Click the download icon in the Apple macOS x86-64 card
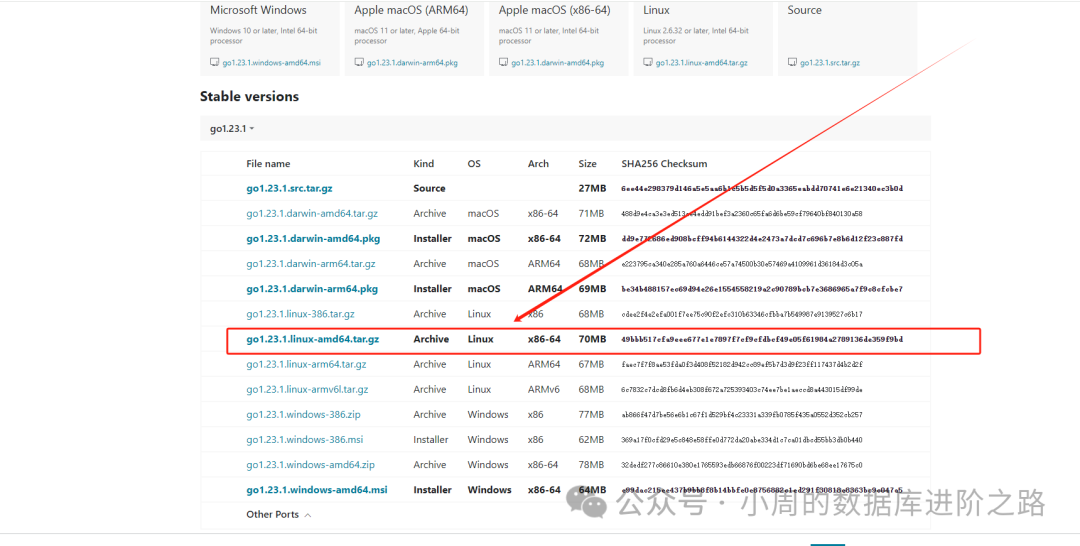The width and height of the screenshot is (1080, 546). point(503,62)
